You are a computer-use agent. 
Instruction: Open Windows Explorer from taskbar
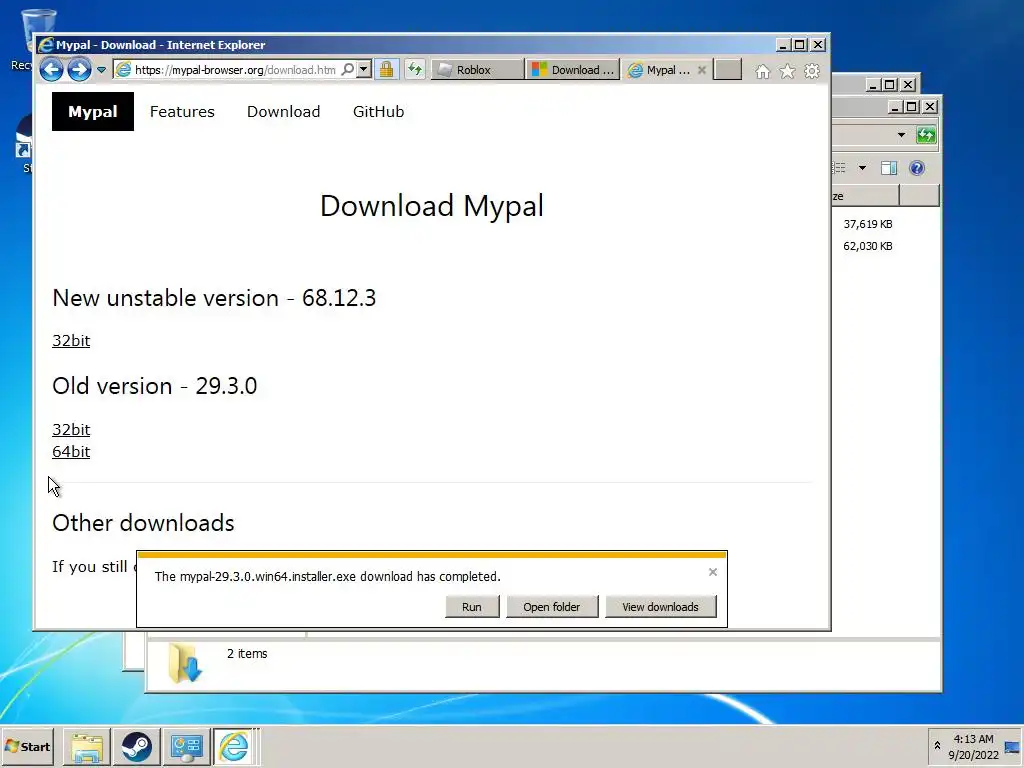[87, 747]
